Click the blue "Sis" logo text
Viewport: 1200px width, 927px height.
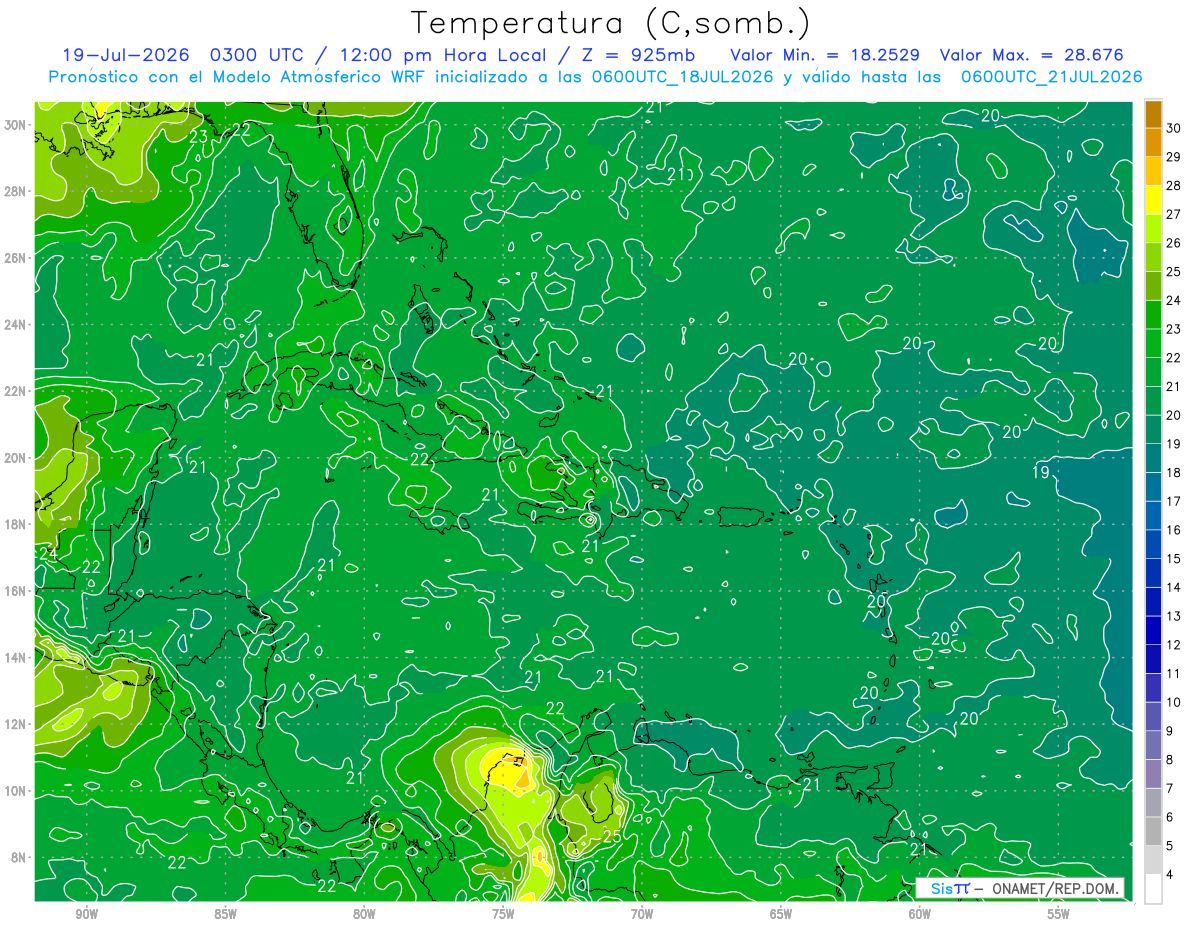point(941,888)
